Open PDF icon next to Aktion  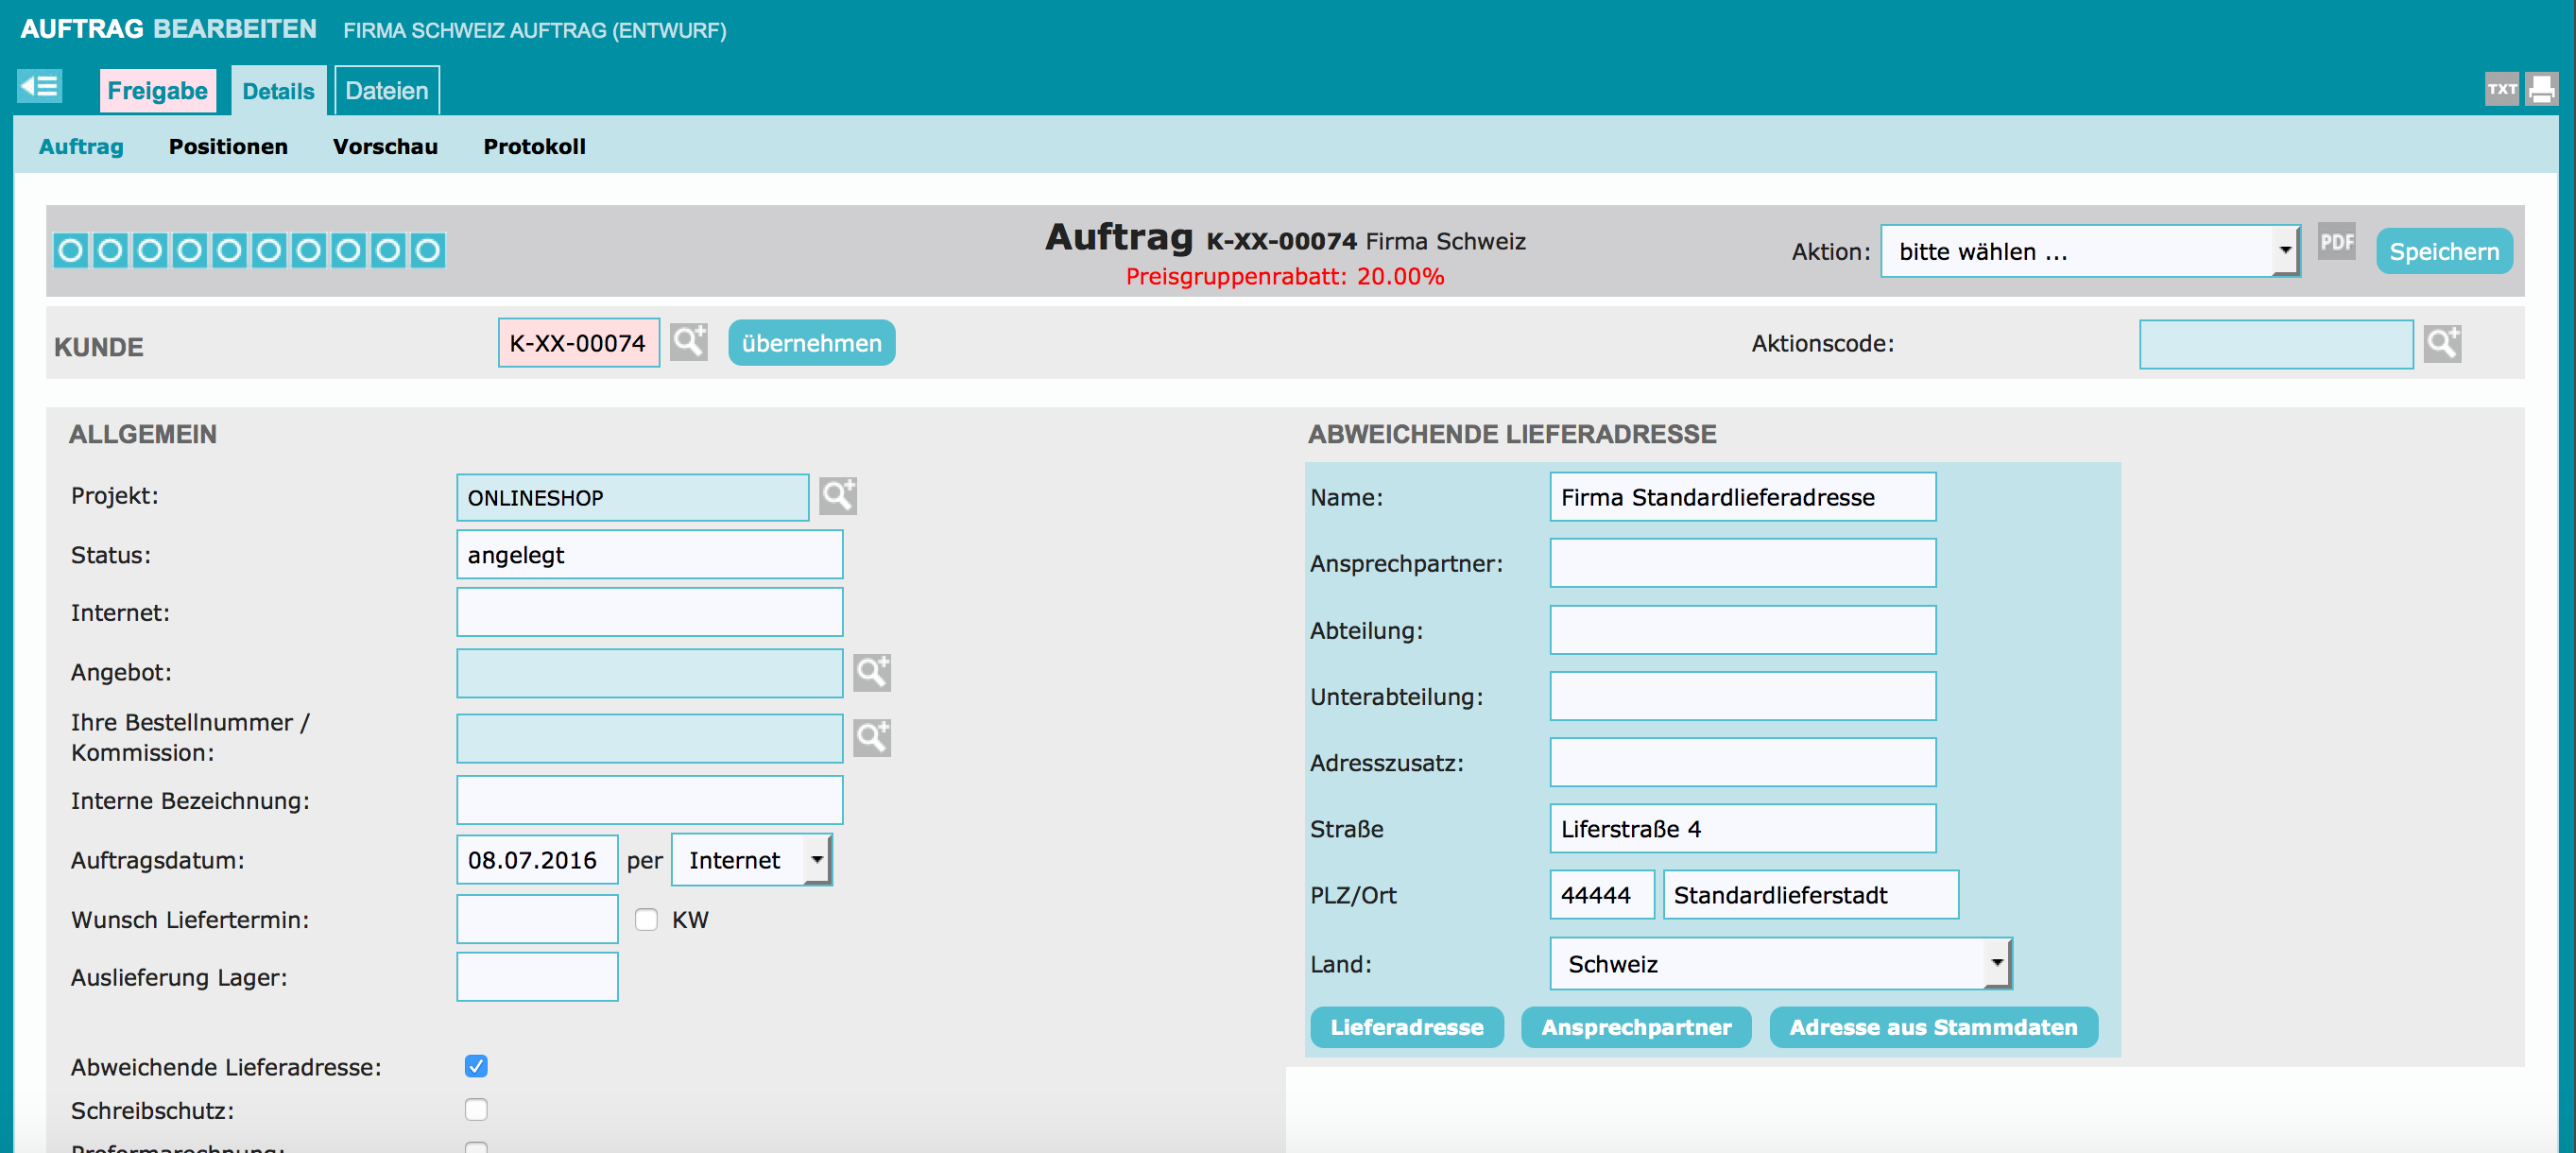point(2336,243)
